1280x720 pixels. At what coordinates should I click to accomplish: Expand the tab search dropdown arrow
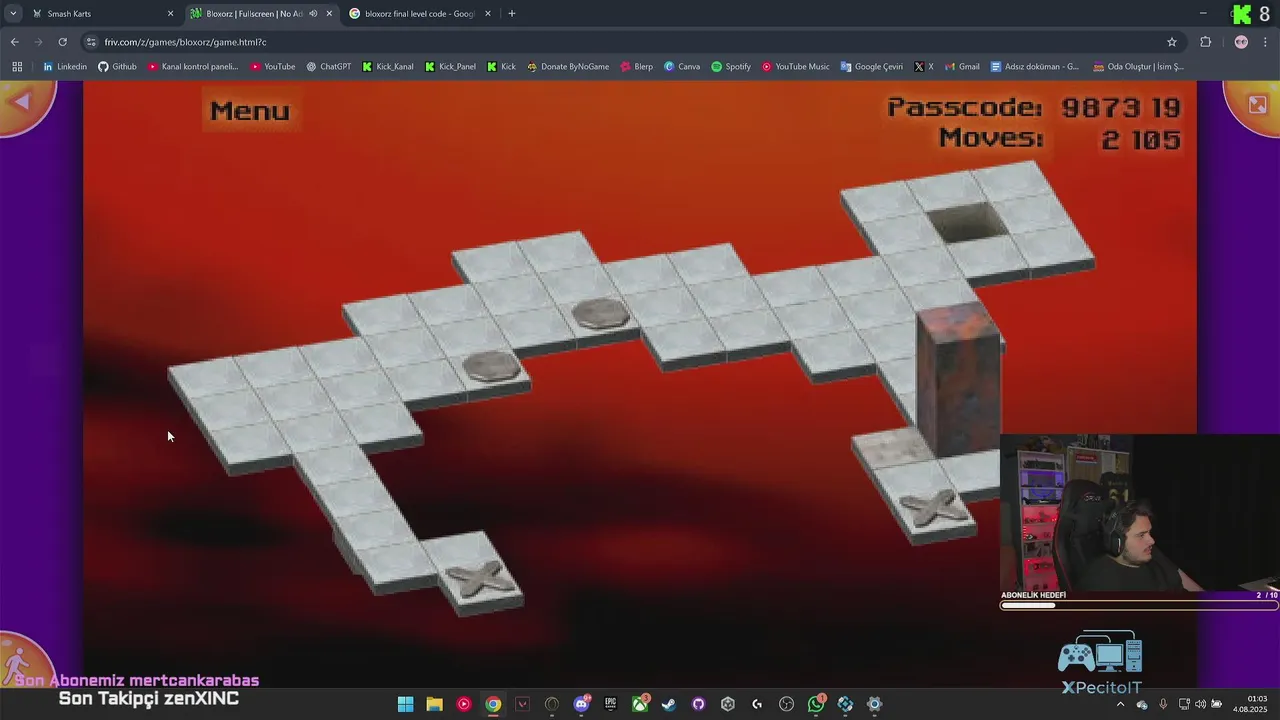coord(12,13)
